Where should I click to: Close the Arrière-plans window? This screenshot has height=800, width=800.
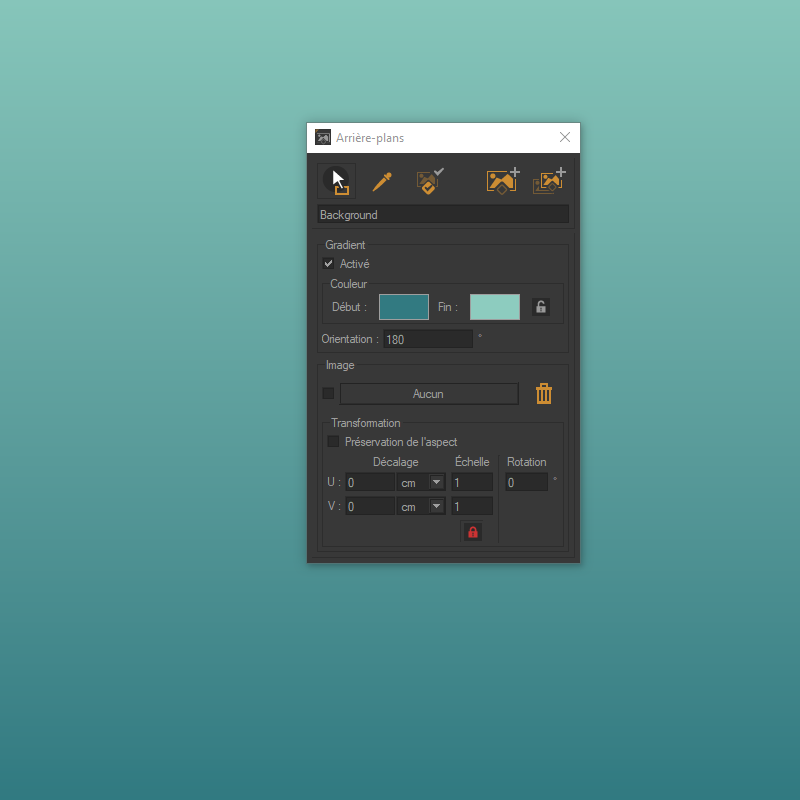[565, 137]
